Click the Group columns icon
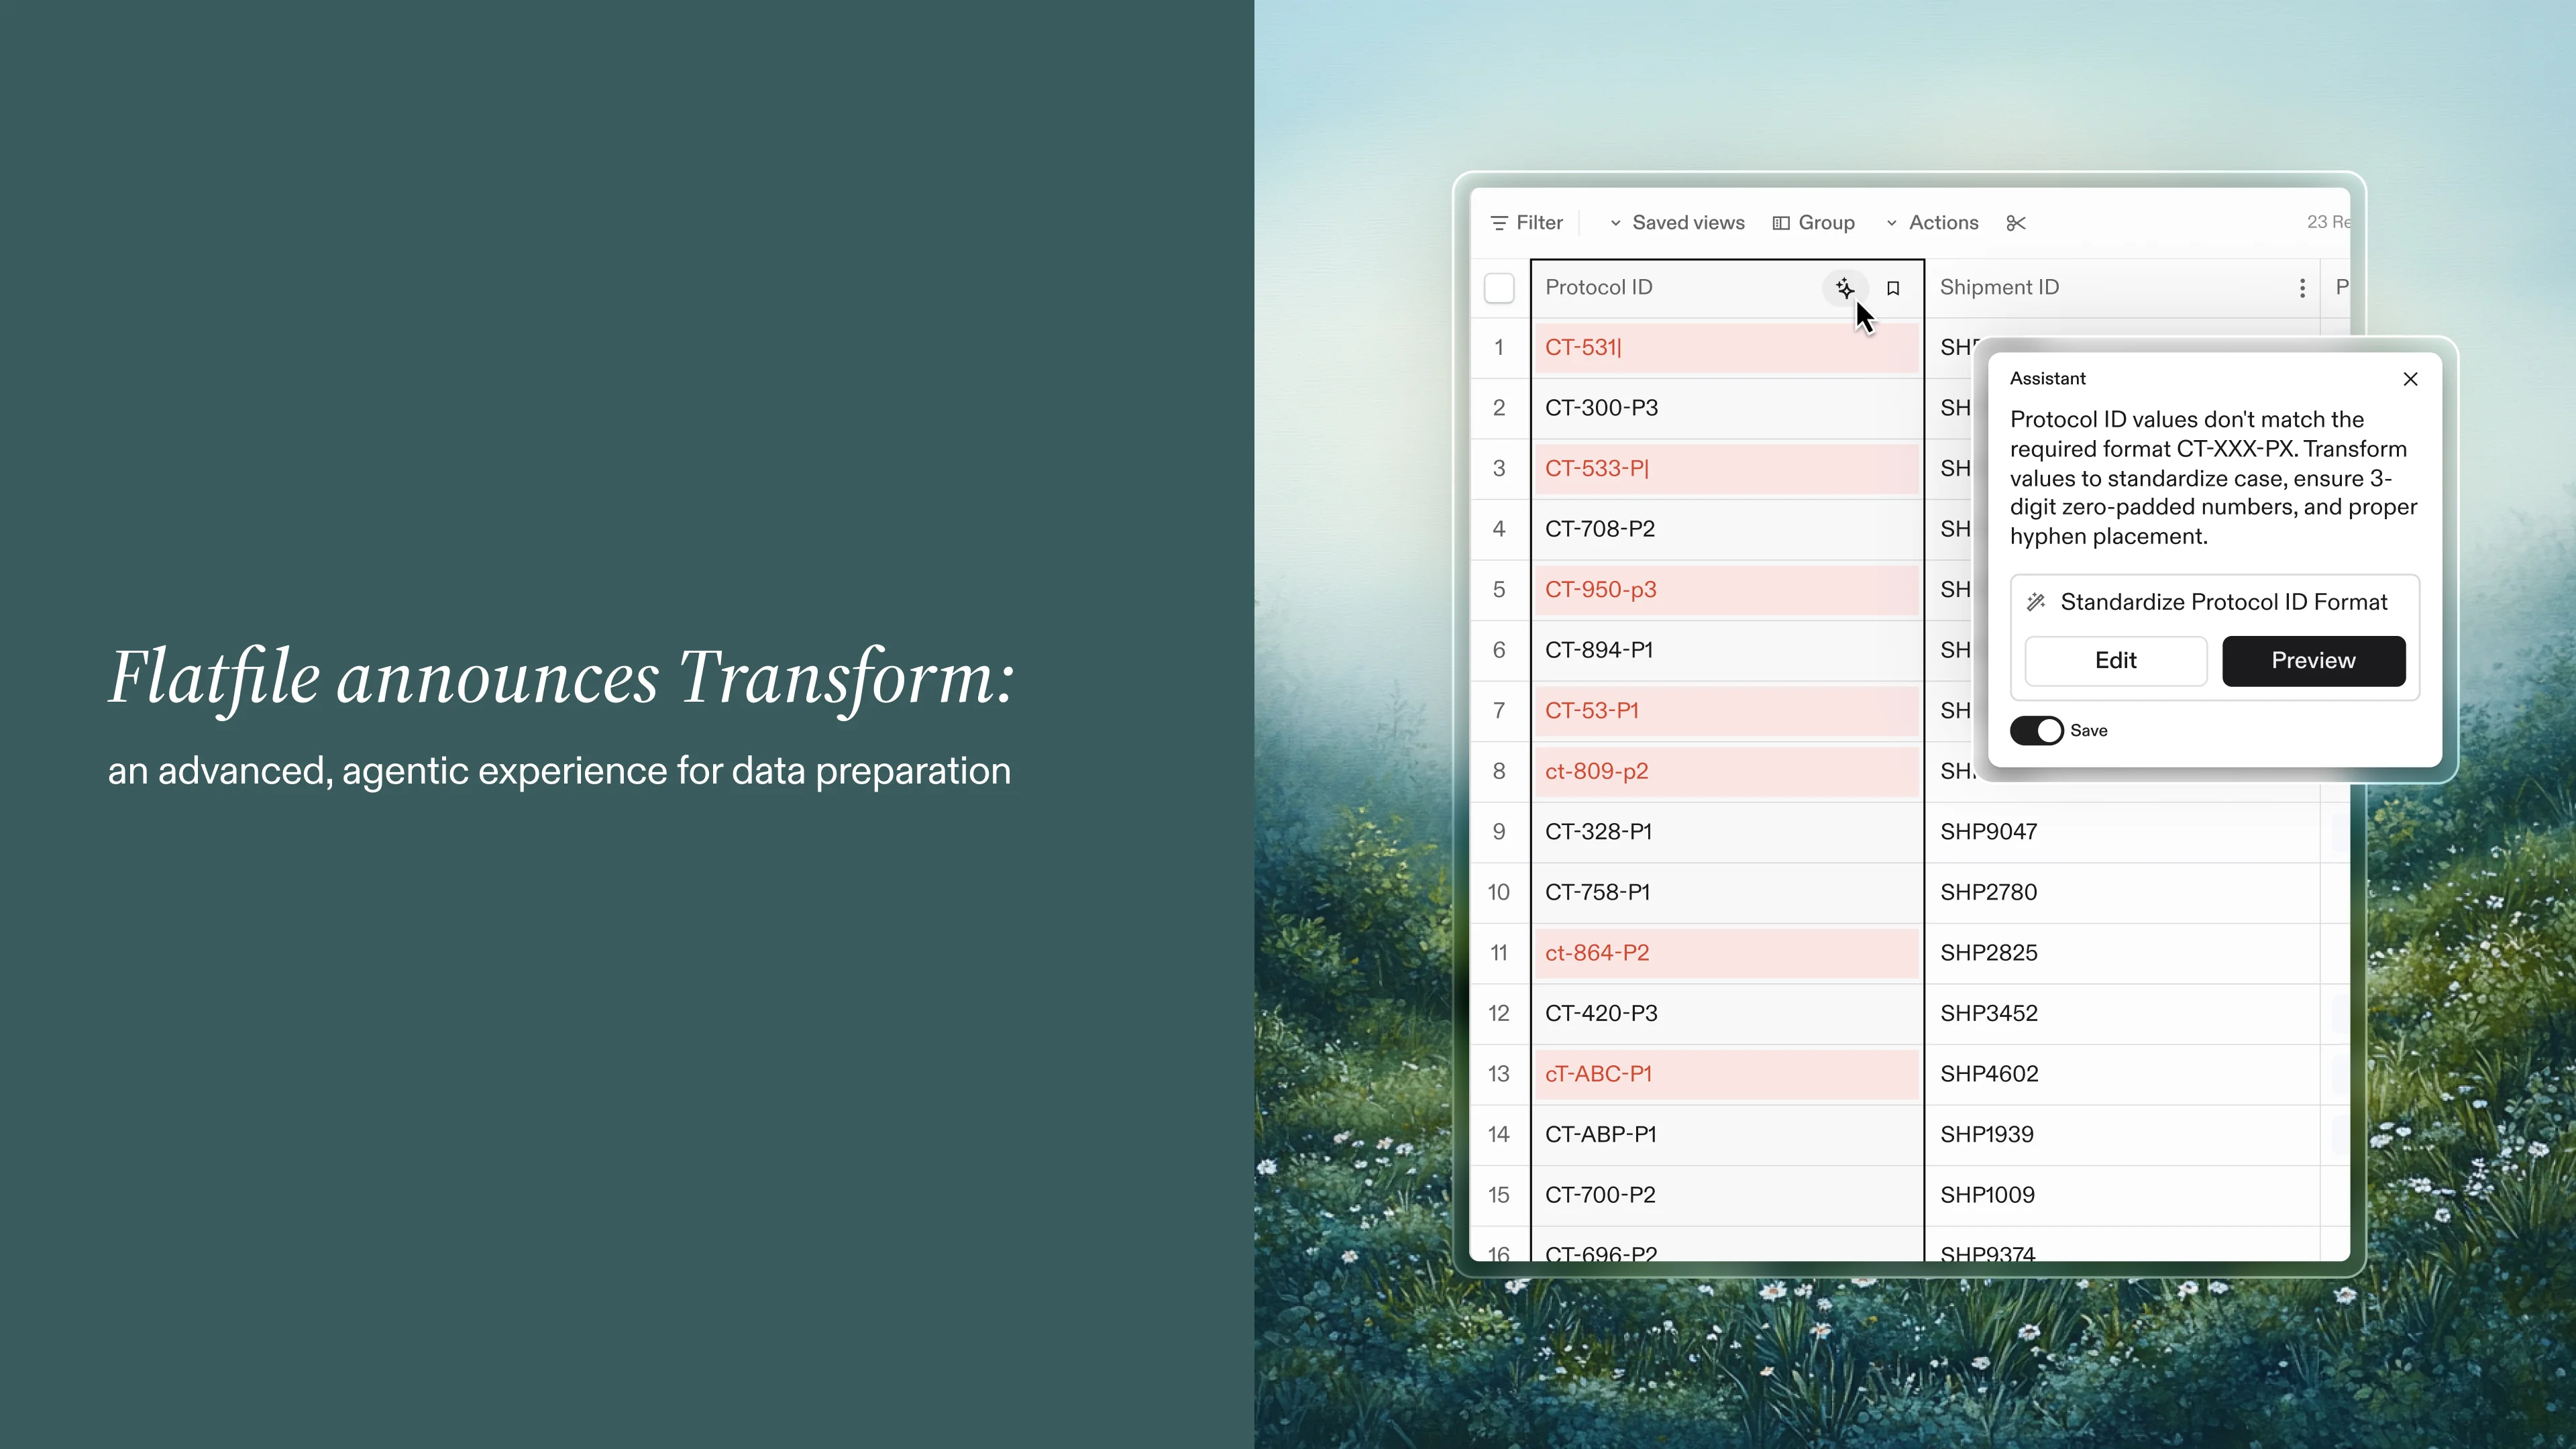The width and height of the screenshot is (2576, 1449). click(1781, 223)
